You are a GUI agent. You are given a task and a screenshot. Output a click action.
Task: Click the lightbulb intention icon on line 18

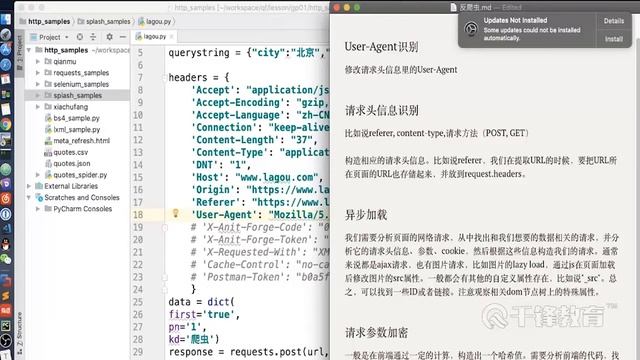pyautogui.click(x=176, y=213)
